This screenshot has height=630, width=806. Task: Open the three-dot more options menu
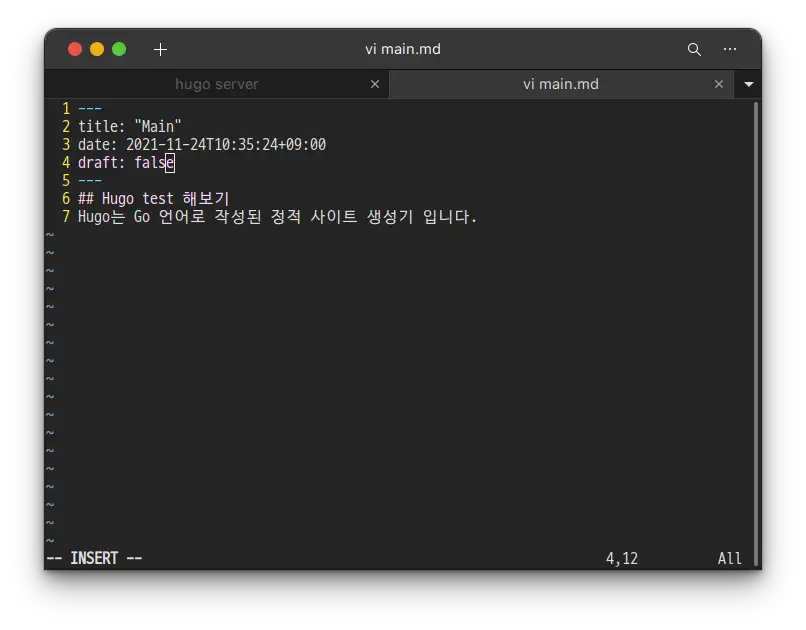click(730, 49)
